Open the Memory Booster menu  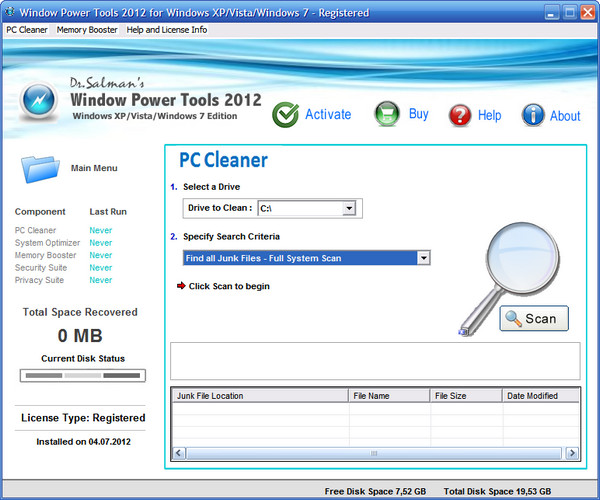[x=87, y=30]
